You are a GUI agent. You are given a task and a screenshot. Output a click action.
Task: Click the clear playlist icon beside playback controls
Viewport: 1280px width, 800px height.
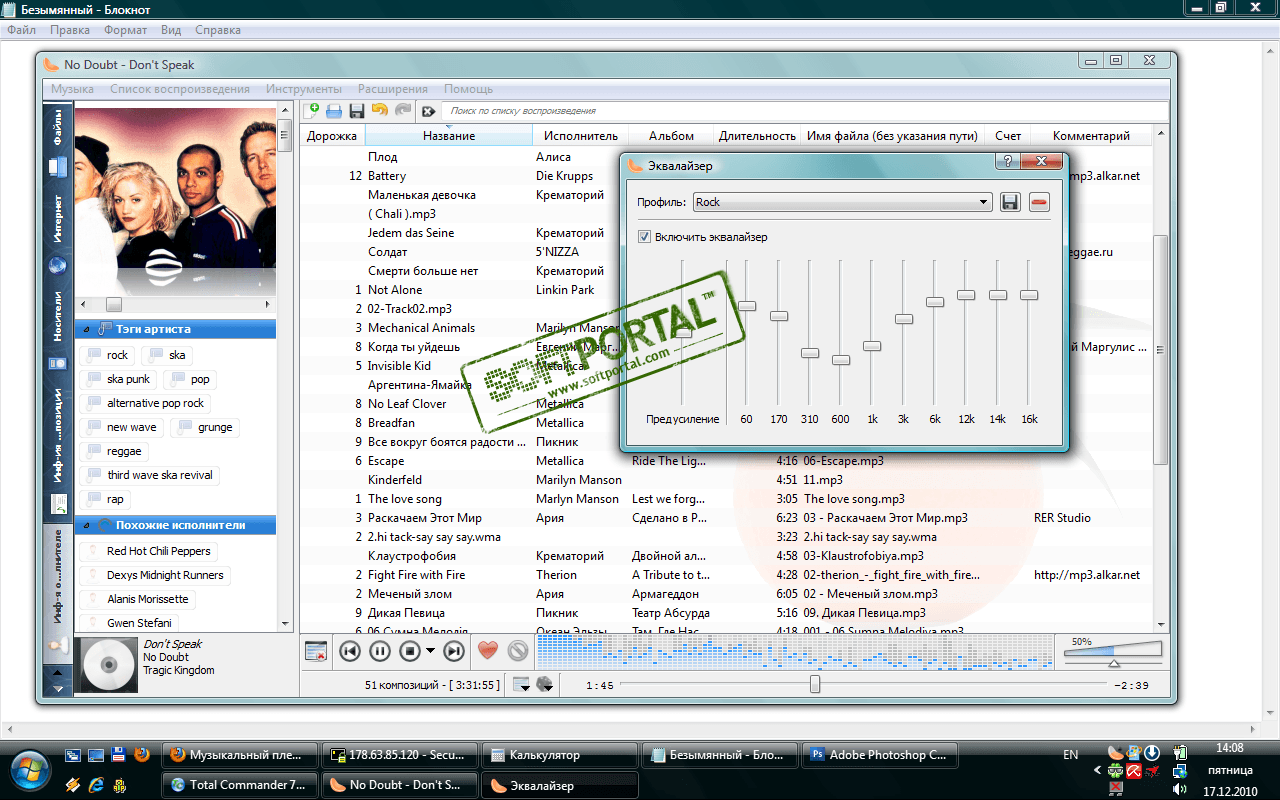coord(316,651)
